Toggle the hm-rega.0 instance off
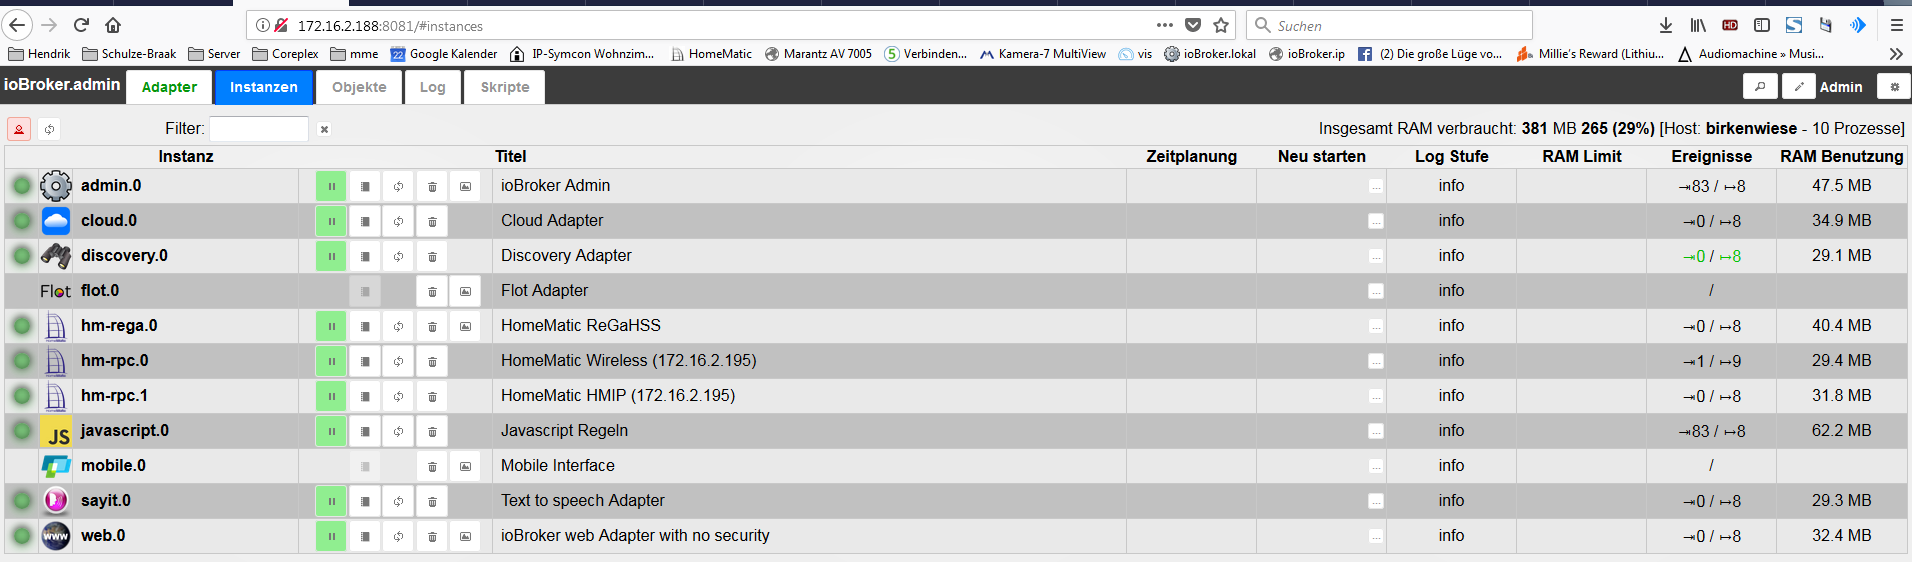1912x574 pixels. click(331, 326)
